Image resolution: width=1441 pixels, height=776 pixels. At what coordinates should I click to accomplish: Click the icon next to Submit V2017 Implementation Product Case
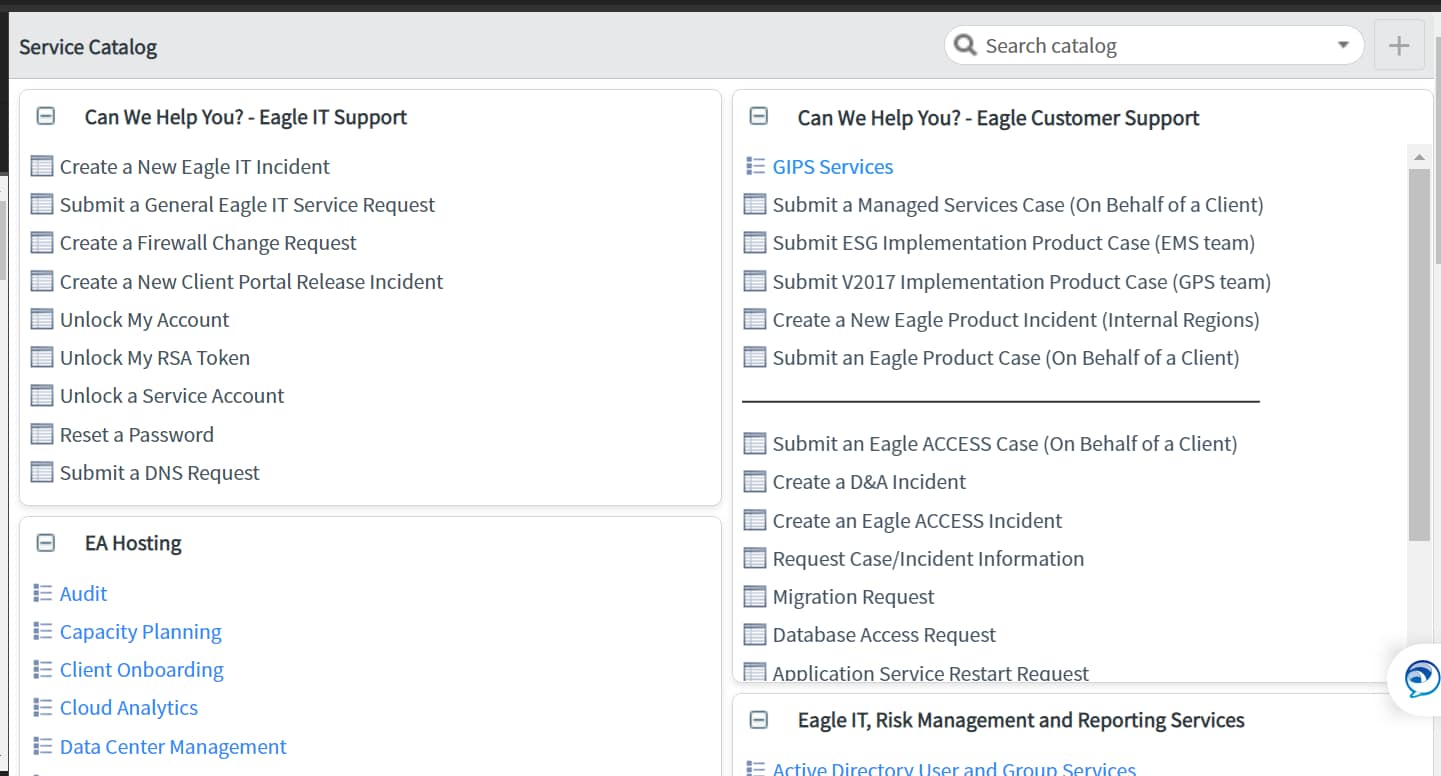click(x=755, y=281)
